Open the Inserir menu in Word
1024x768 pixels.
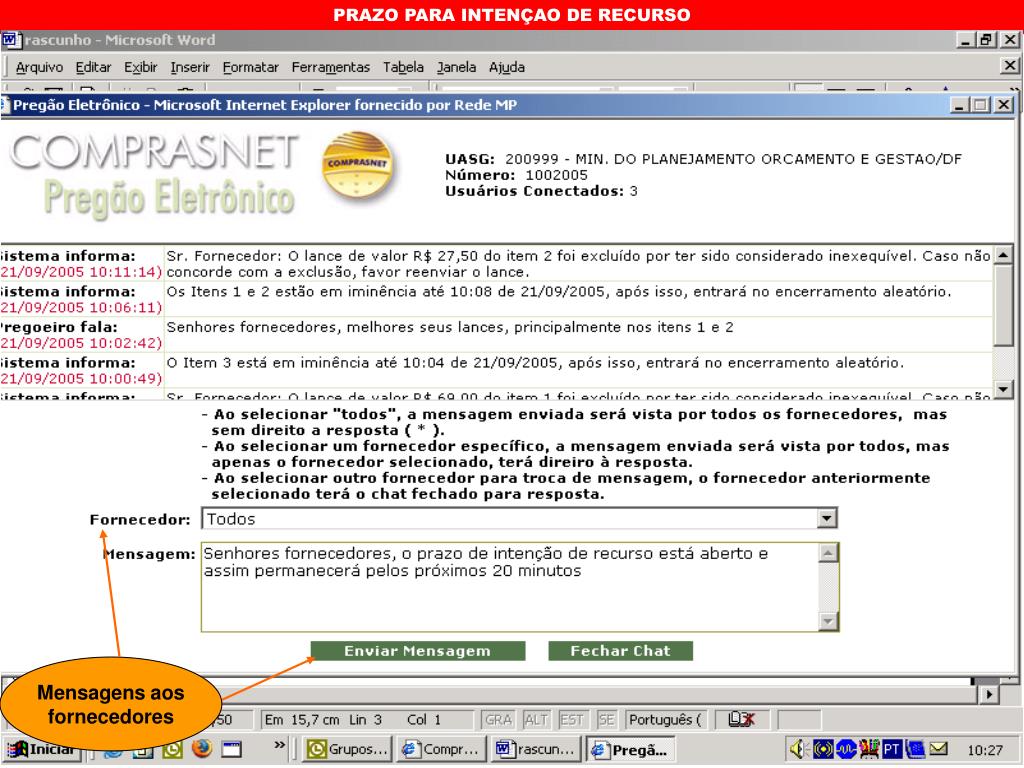point(190,67)
